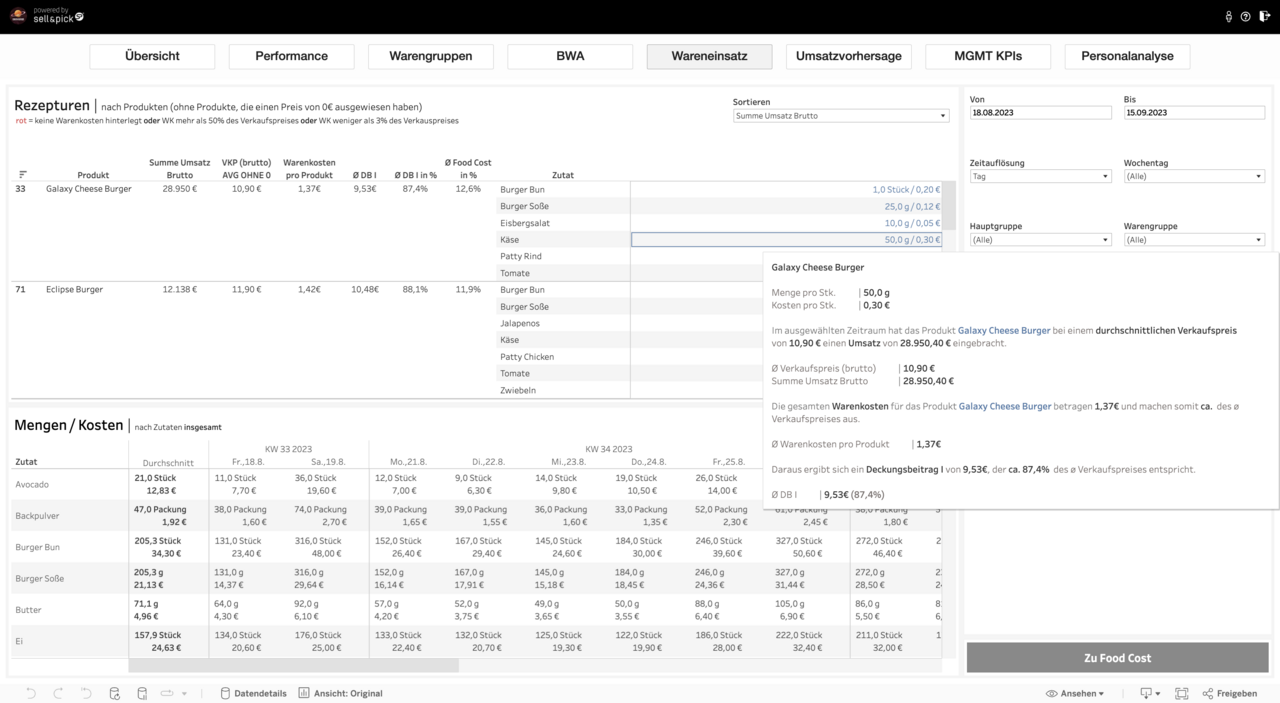1280x703 pixels.
Task: Click the undo arrow in bottom toolbar
Action: (x=31, y=693)
